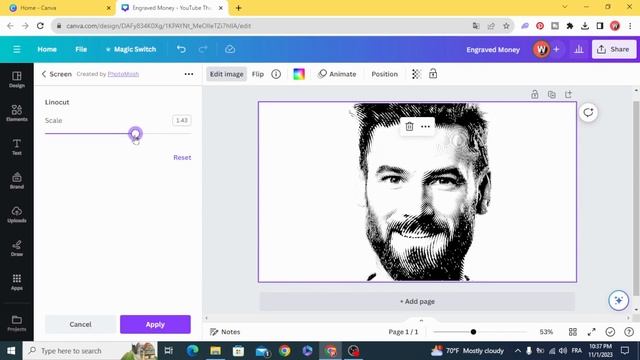Image resolution: width=640 pixels, height=360 pixels.
Task: Click the 53% zoom percentage
Action: coord(546,332)
